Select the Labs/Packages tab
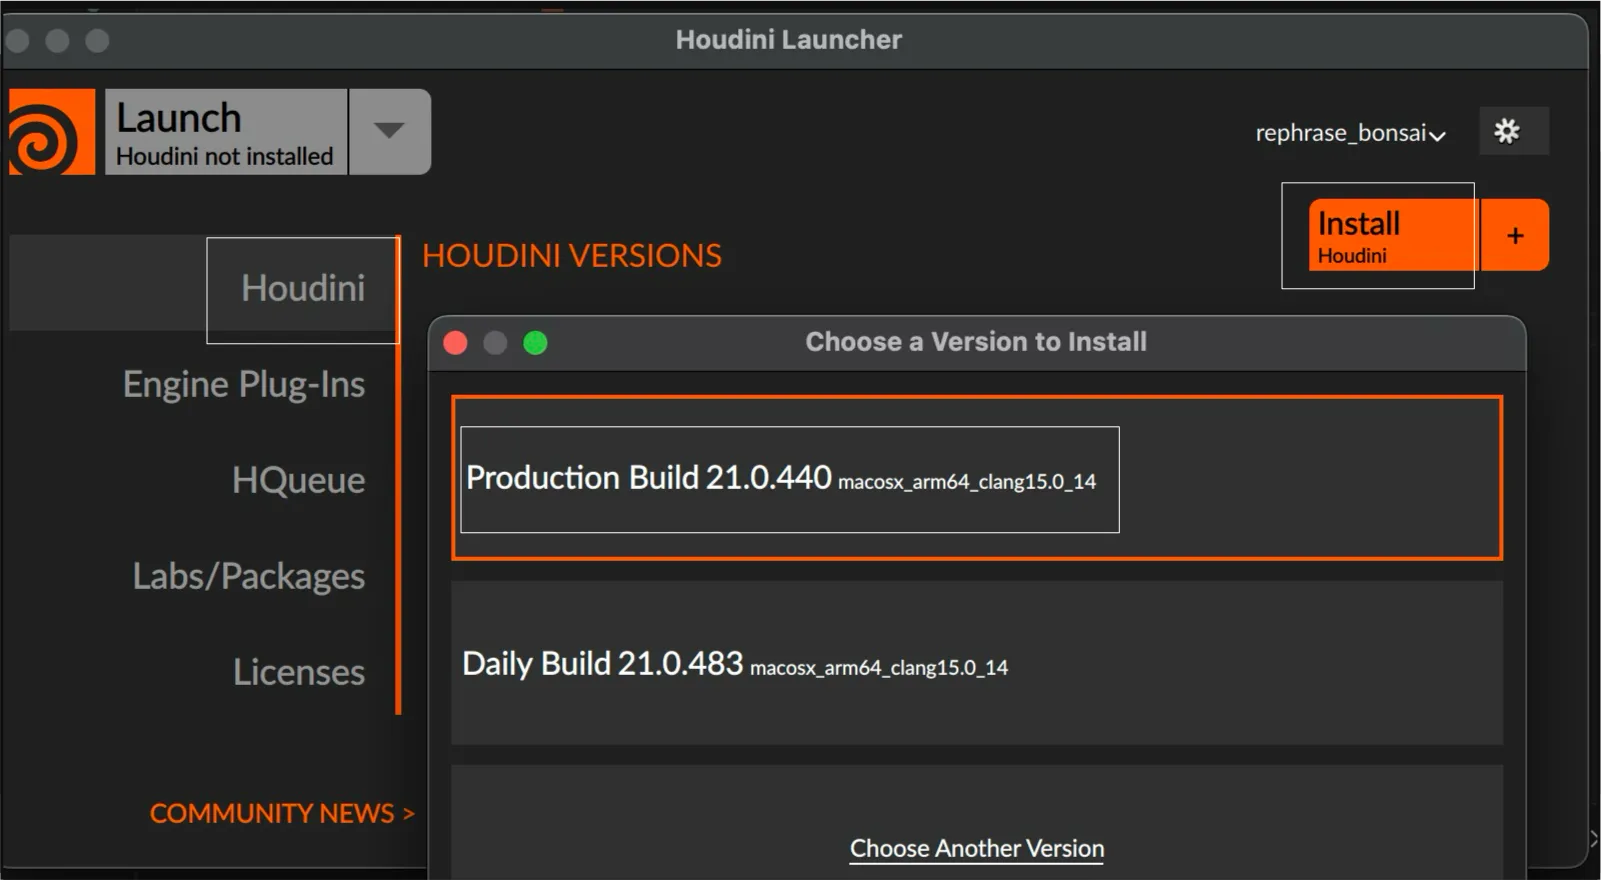This screenshot has height=880, width=1601. 248,575
